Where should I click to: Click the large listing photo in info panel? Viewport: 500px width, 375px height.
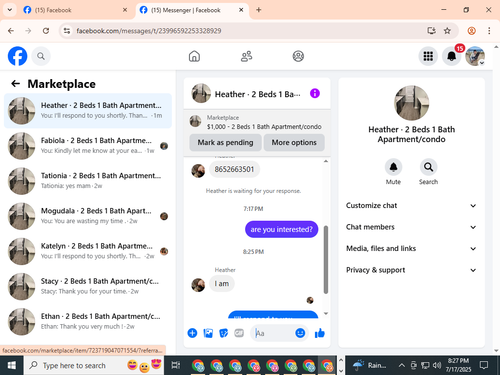pos(411,103)
